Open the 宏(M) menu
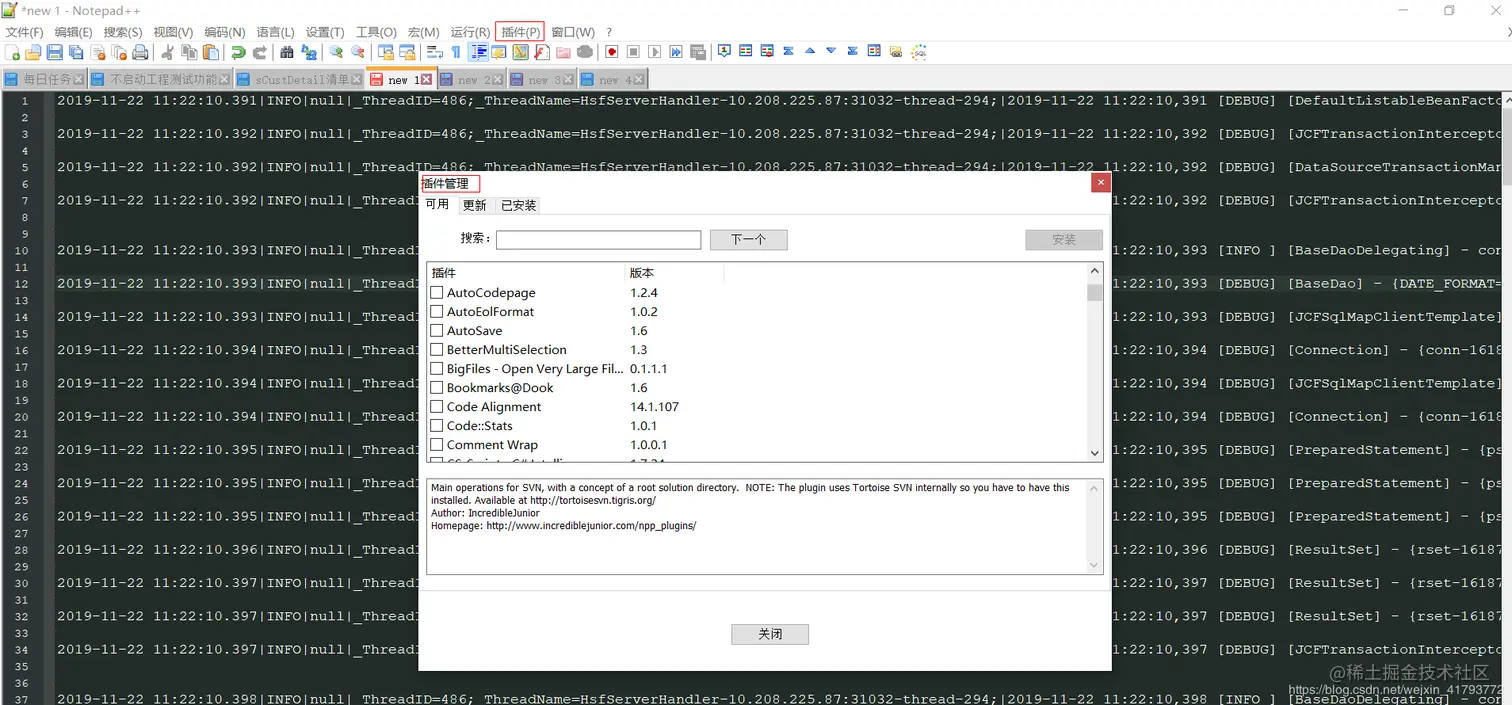The height and width of the screenshot is (705, 1512). (x=423, y=32)
